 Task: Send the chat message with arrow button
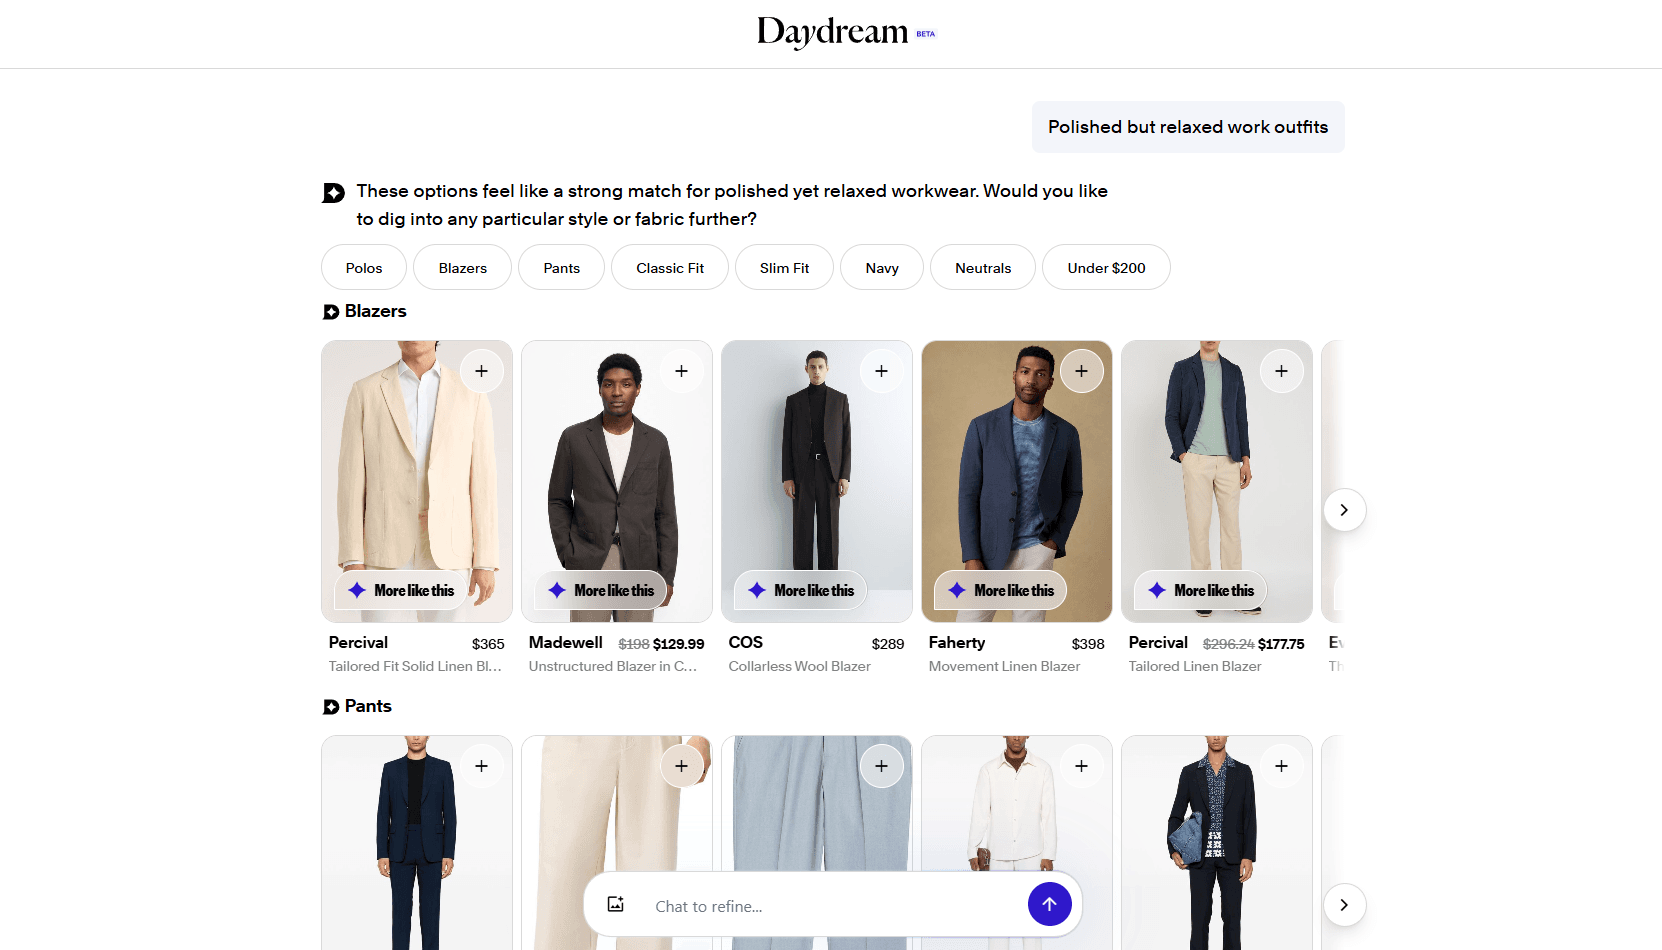1049,904
